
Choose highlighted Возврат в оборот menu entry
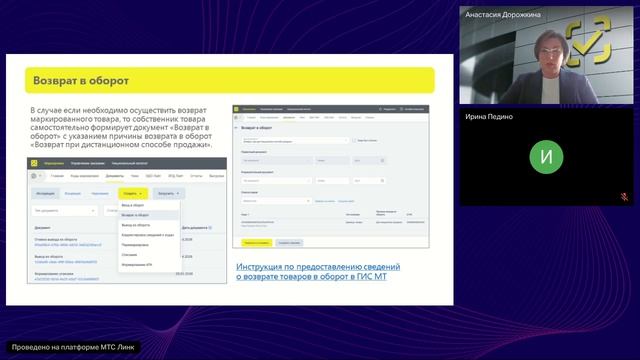pyautogui.click(x=149, y=215)
